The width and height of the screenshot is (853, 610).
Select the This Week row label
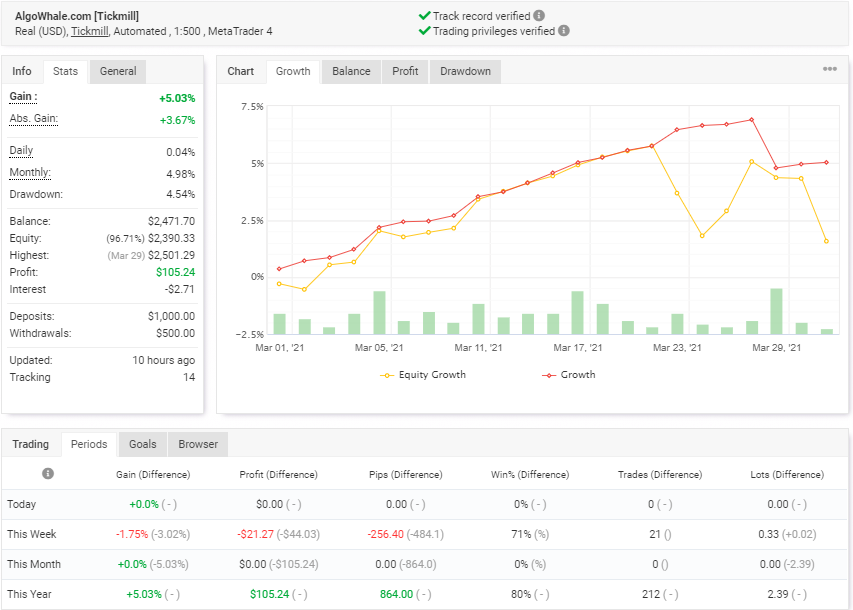click(x=32, y=534)
